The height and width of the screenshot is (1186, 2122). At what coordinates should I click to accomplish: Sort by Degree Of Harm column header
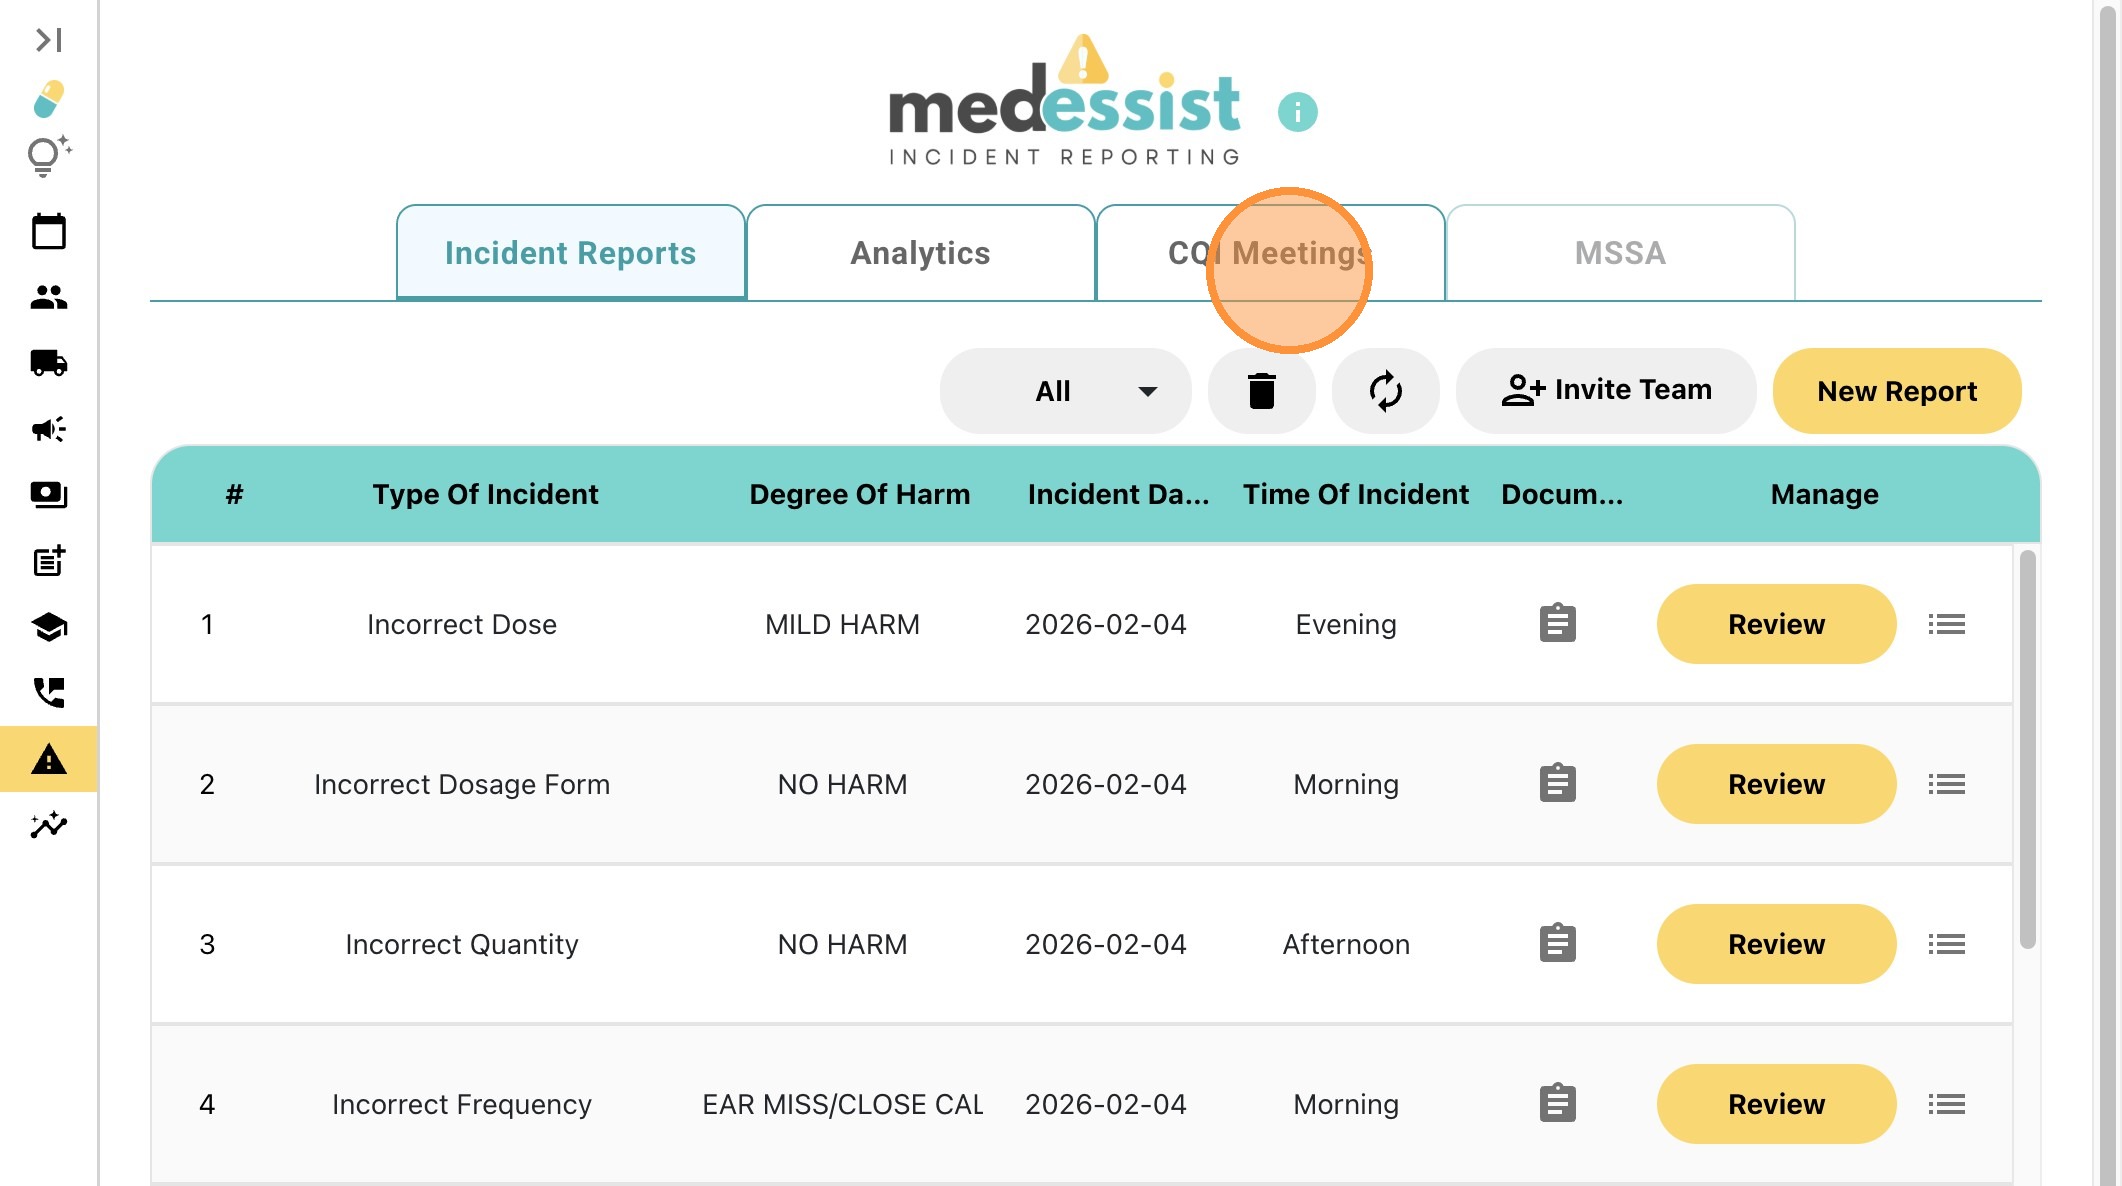click(859, 494)
